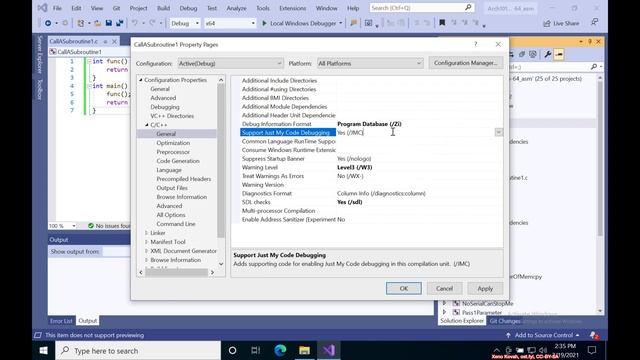Collapse the Configuration Properties tree node
Screen dimensions: 640x360
(141, 80)
